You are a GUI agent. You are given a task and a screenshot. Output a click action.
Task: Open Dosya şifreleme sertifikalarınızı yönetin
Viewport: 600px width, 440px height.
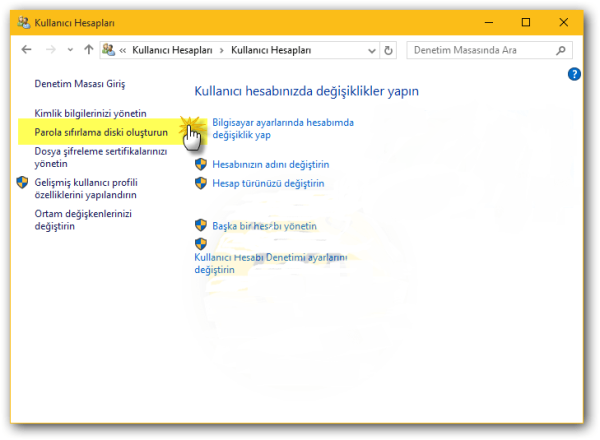click(x=101, y=157)
